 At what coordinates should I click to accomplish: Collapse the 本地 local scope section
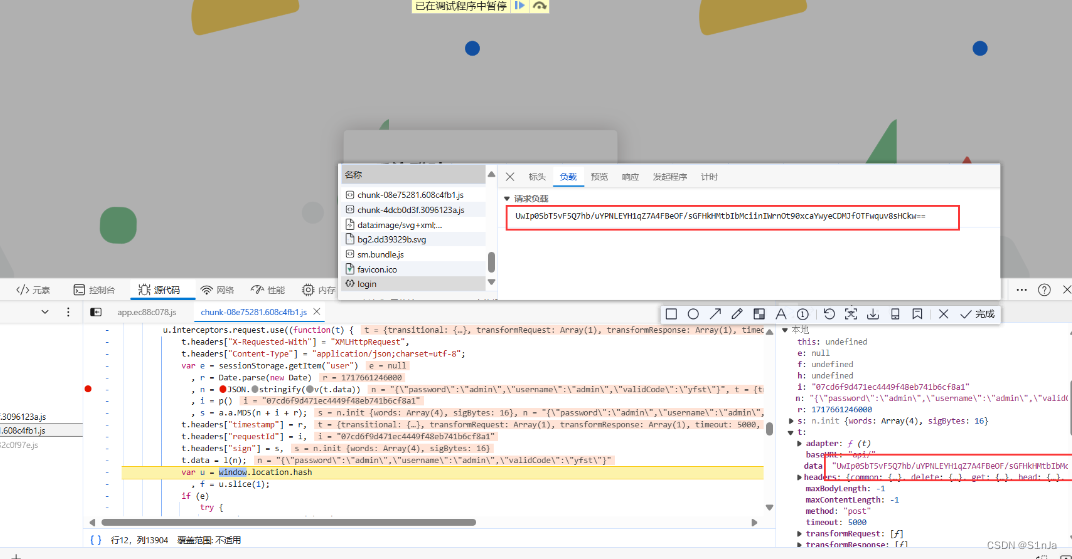coord(785,330)
